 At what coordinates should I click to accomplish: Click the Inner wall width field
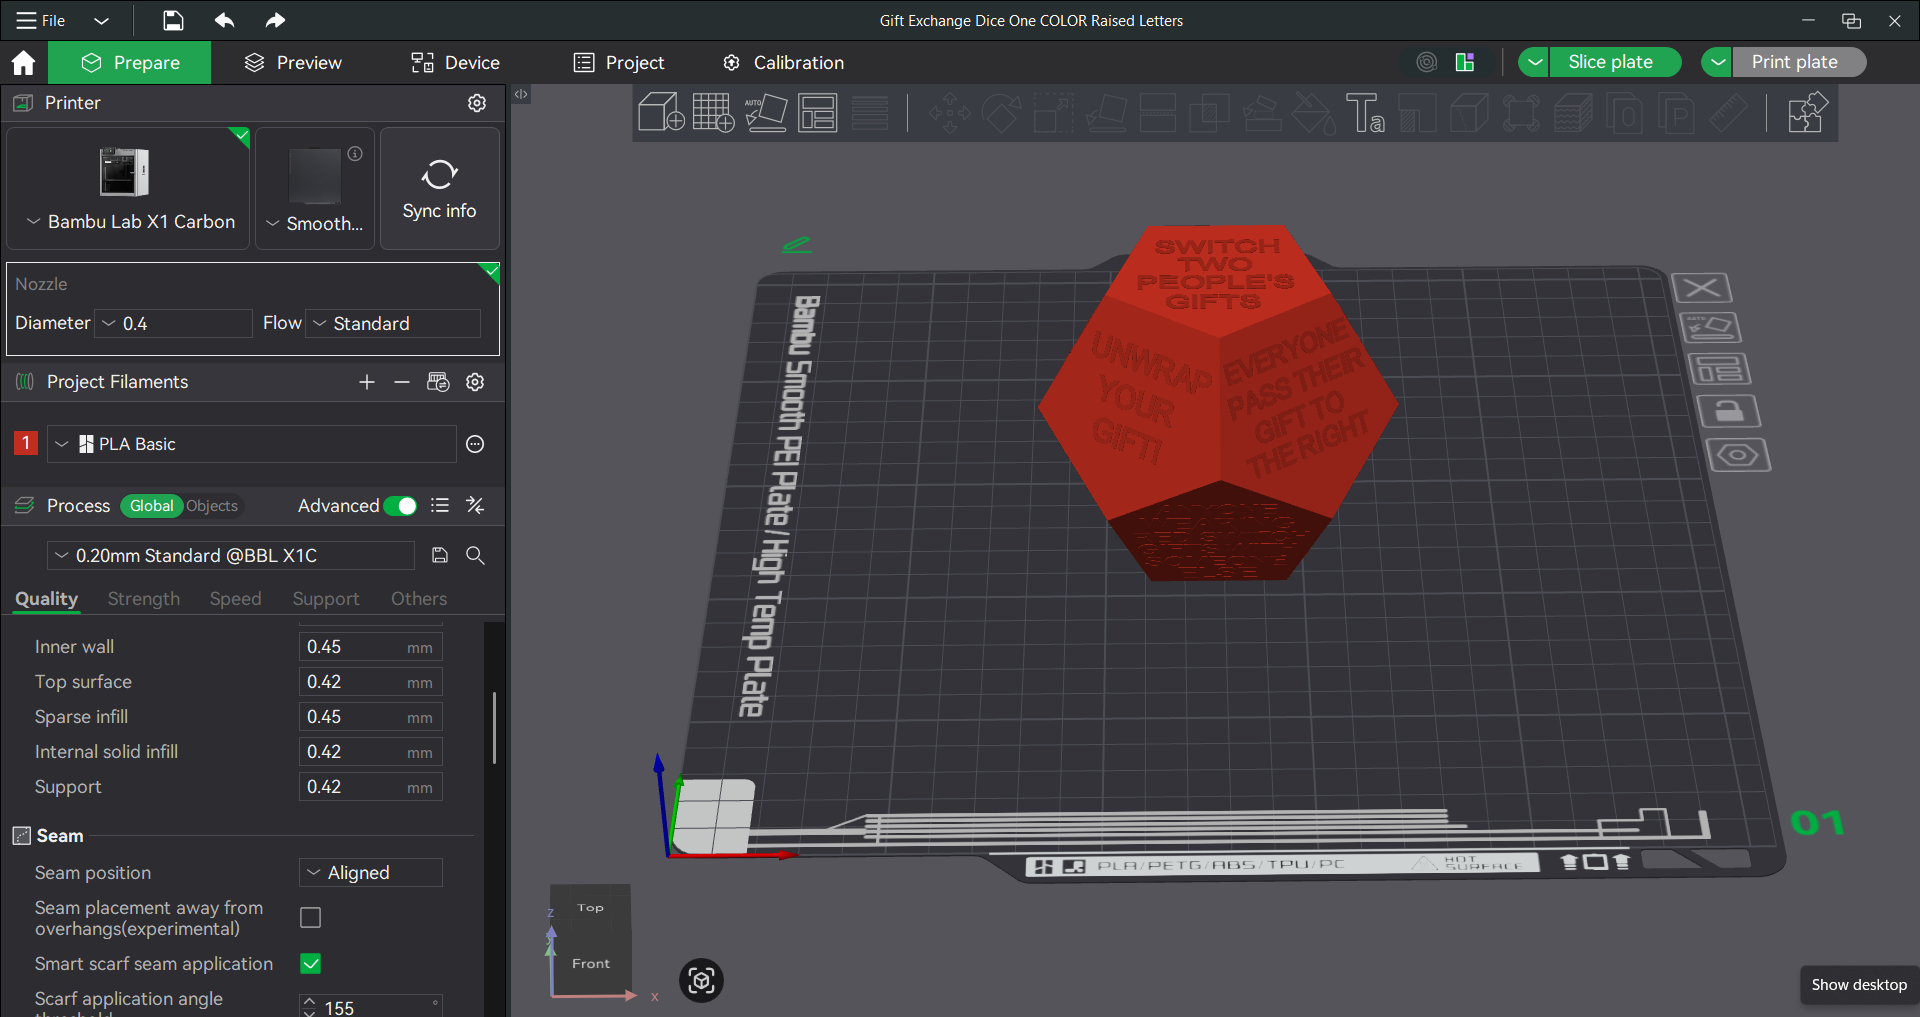click(x=371, y=647)
